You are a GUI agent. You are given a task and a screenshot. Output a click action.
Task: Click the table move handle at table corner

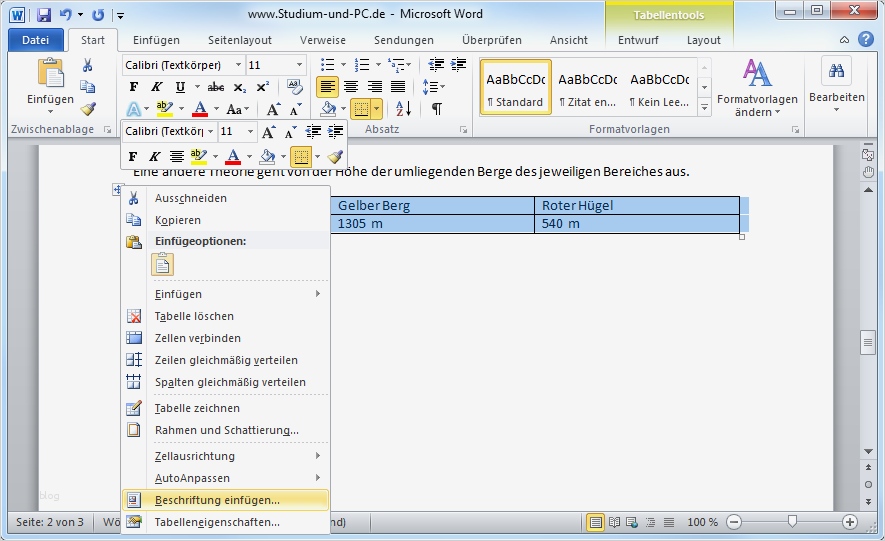(117, 190)
